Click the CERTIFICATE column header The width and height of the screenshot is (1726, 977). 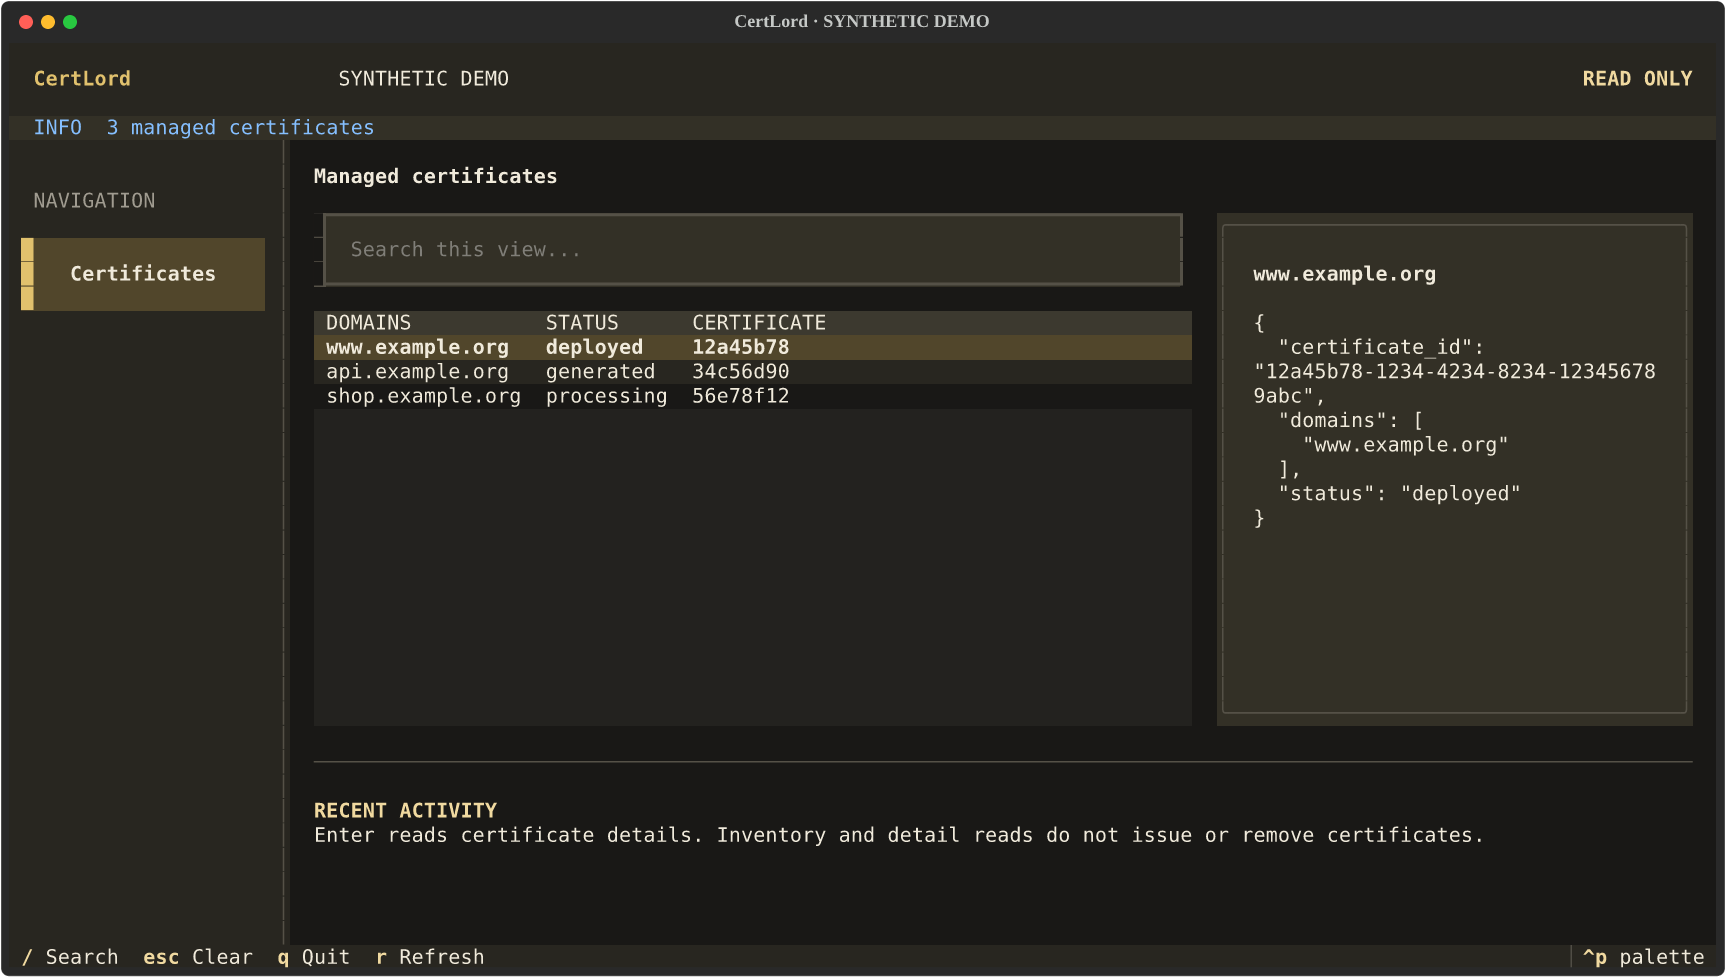coord(759,323)
